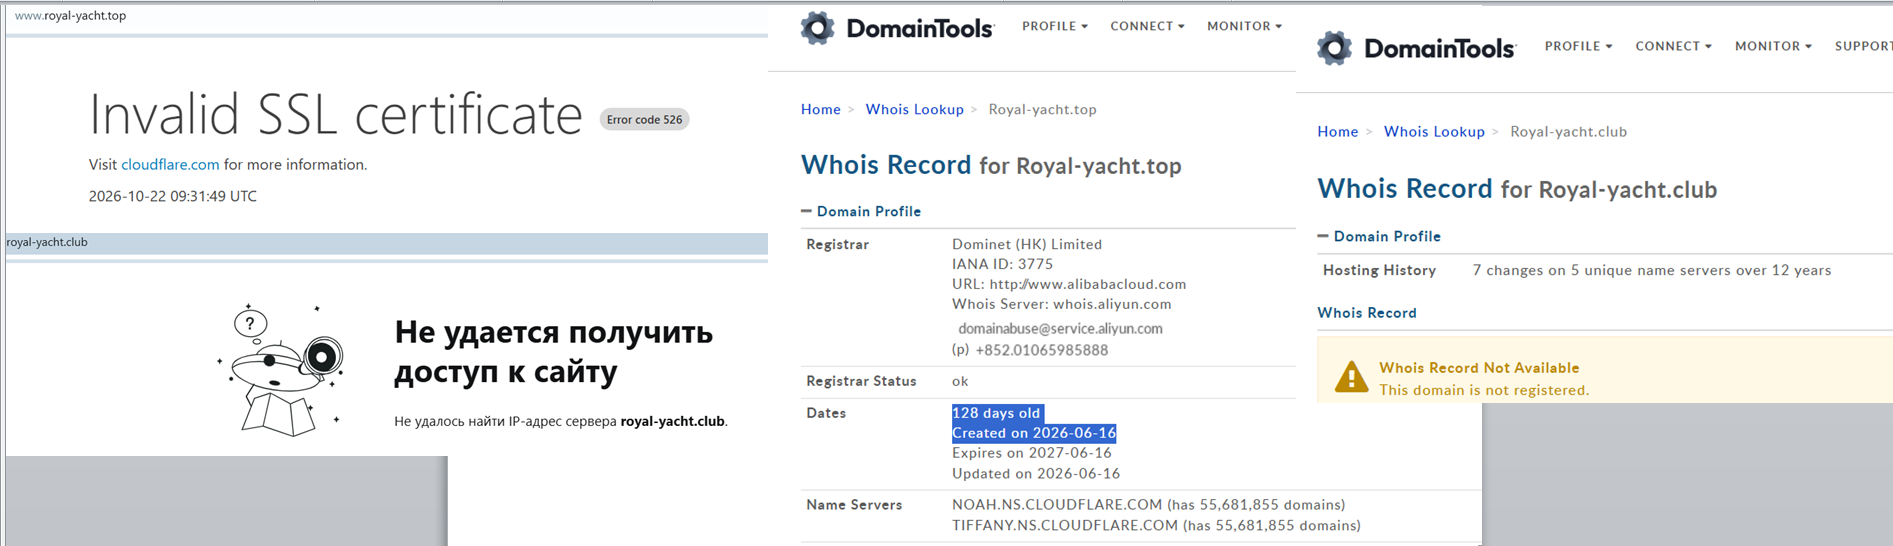Go to Home breadcrumb in Royal-yacht.club window
Image resolution: width=1893 pixels, height=546 pixels.
click(1338, 131)
